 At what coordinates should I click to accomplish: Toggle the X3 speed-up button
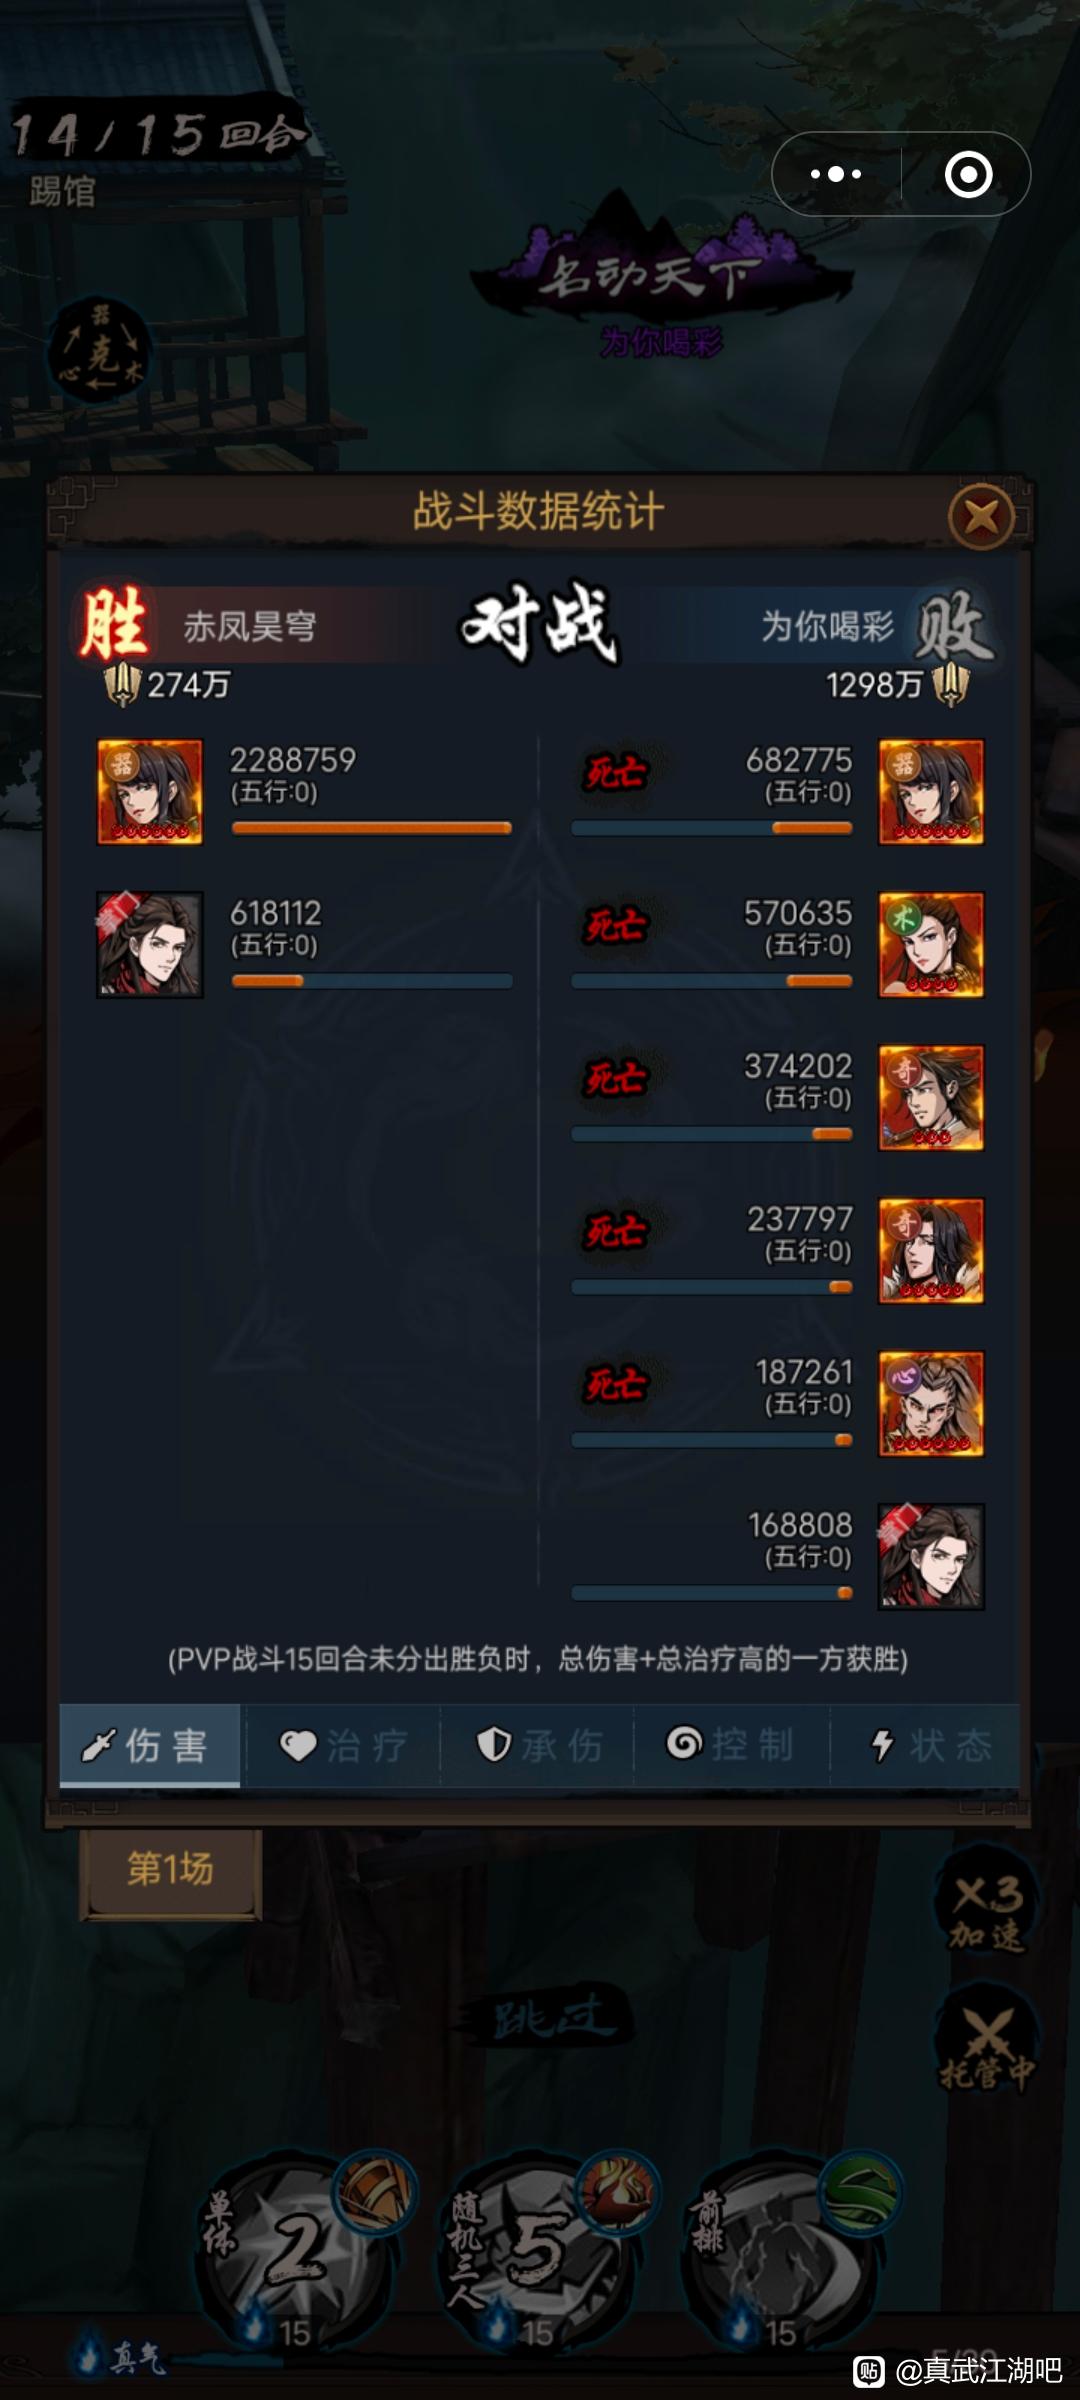pos(986,1911)
